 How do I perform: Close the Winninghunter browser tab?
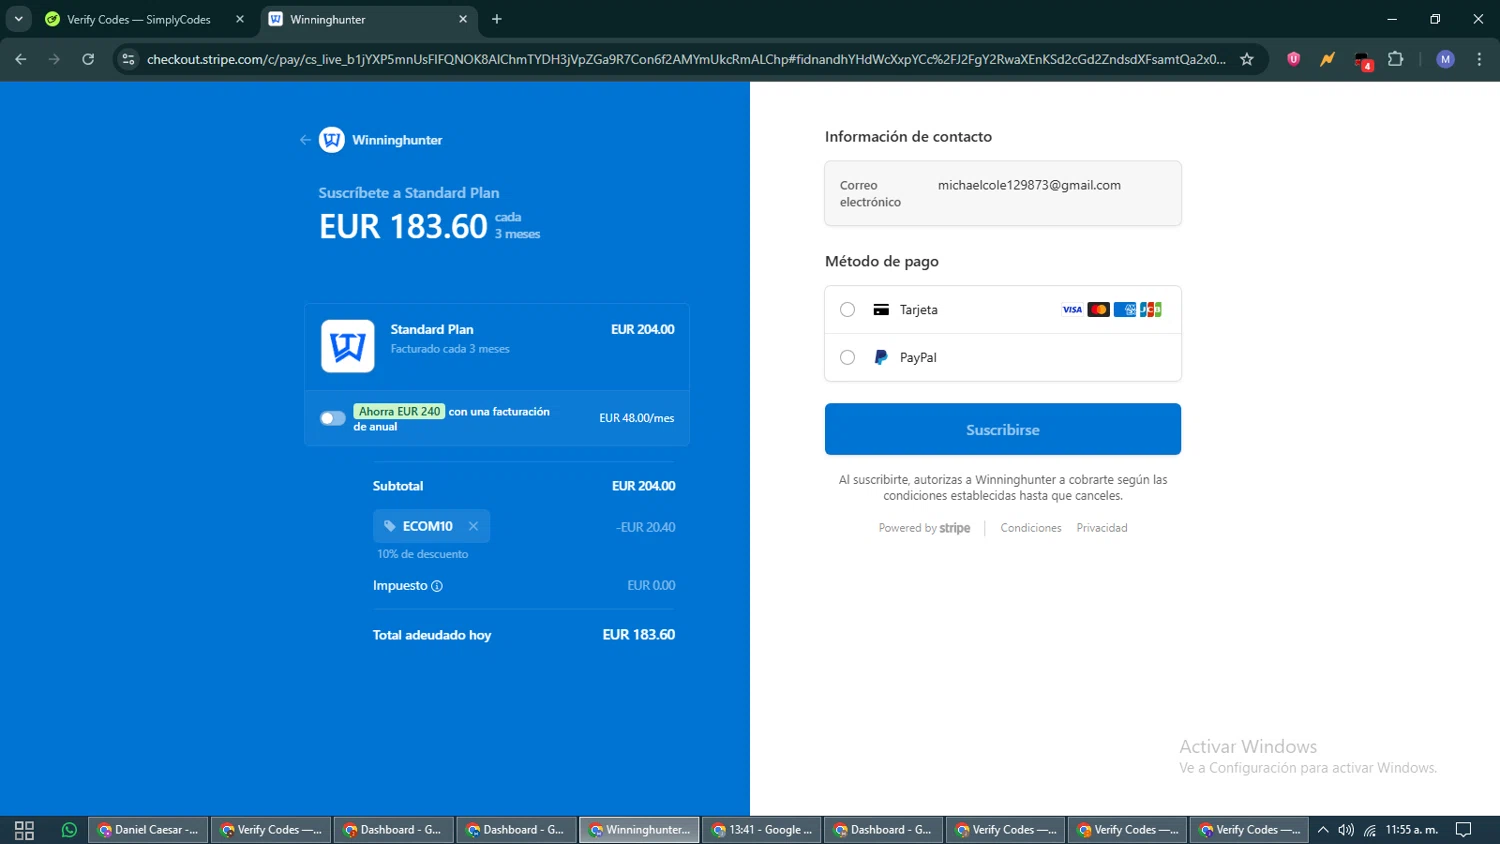(x=463, y=19)
